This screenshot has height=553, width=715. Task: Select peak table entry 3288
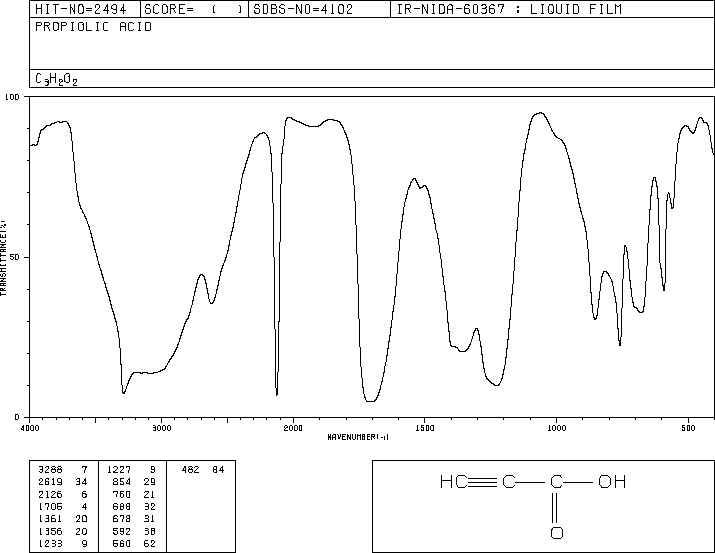(x=63, y=470)
